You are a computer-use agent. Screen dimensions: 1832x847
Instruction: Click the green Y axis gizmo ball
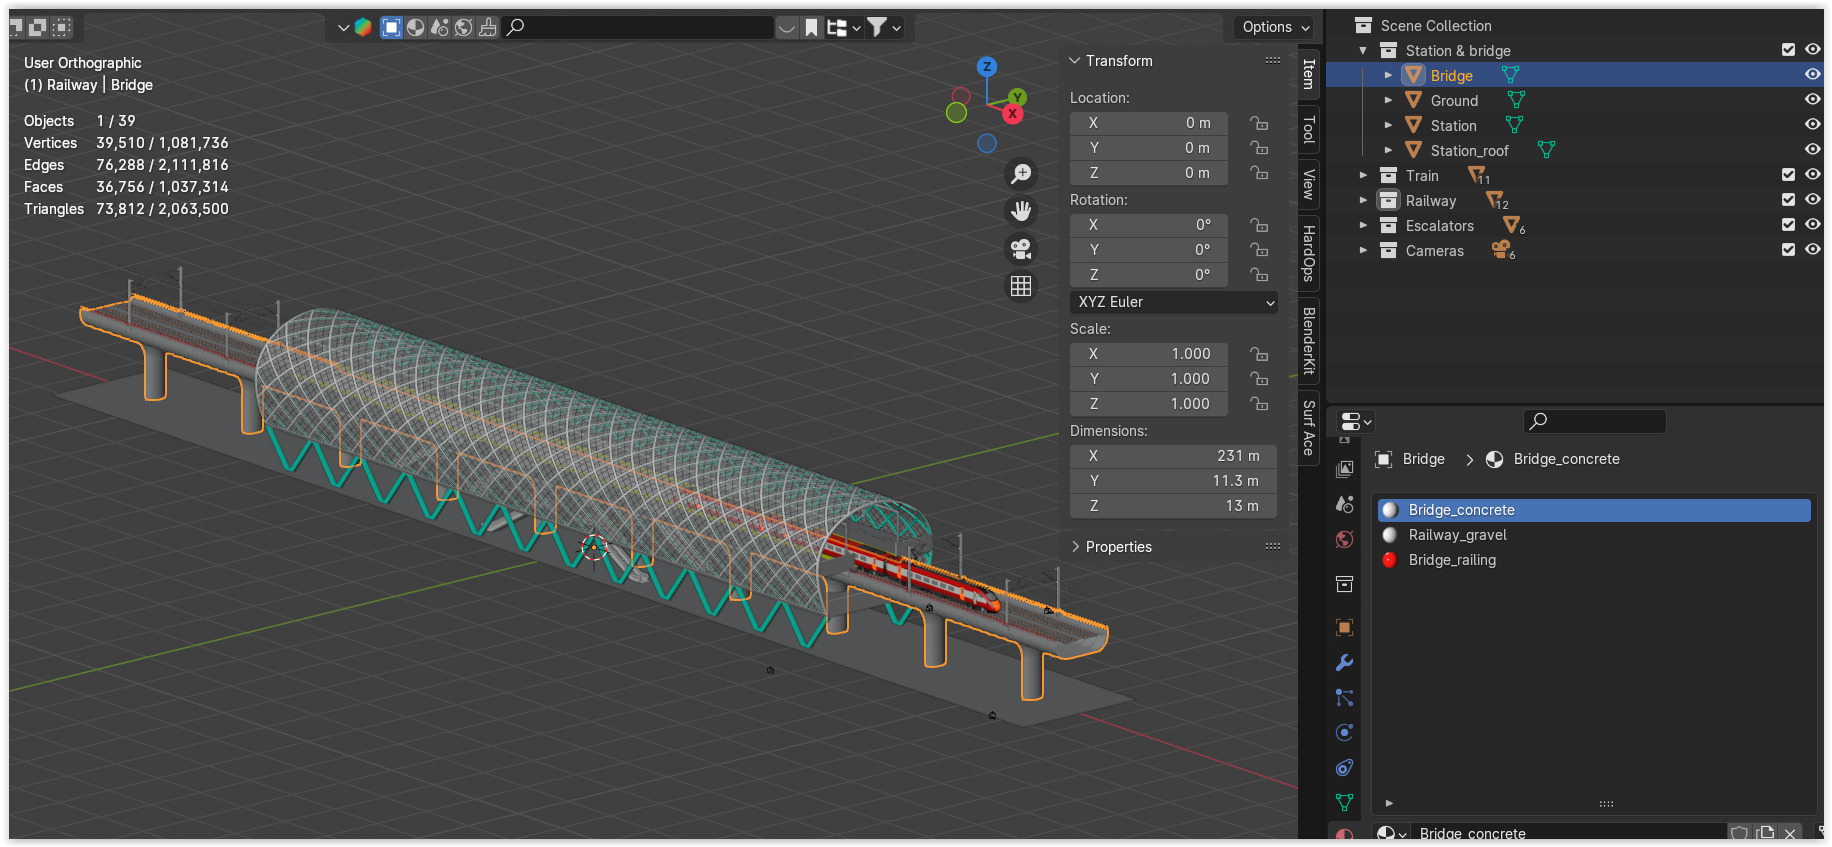pos(1017,97)
